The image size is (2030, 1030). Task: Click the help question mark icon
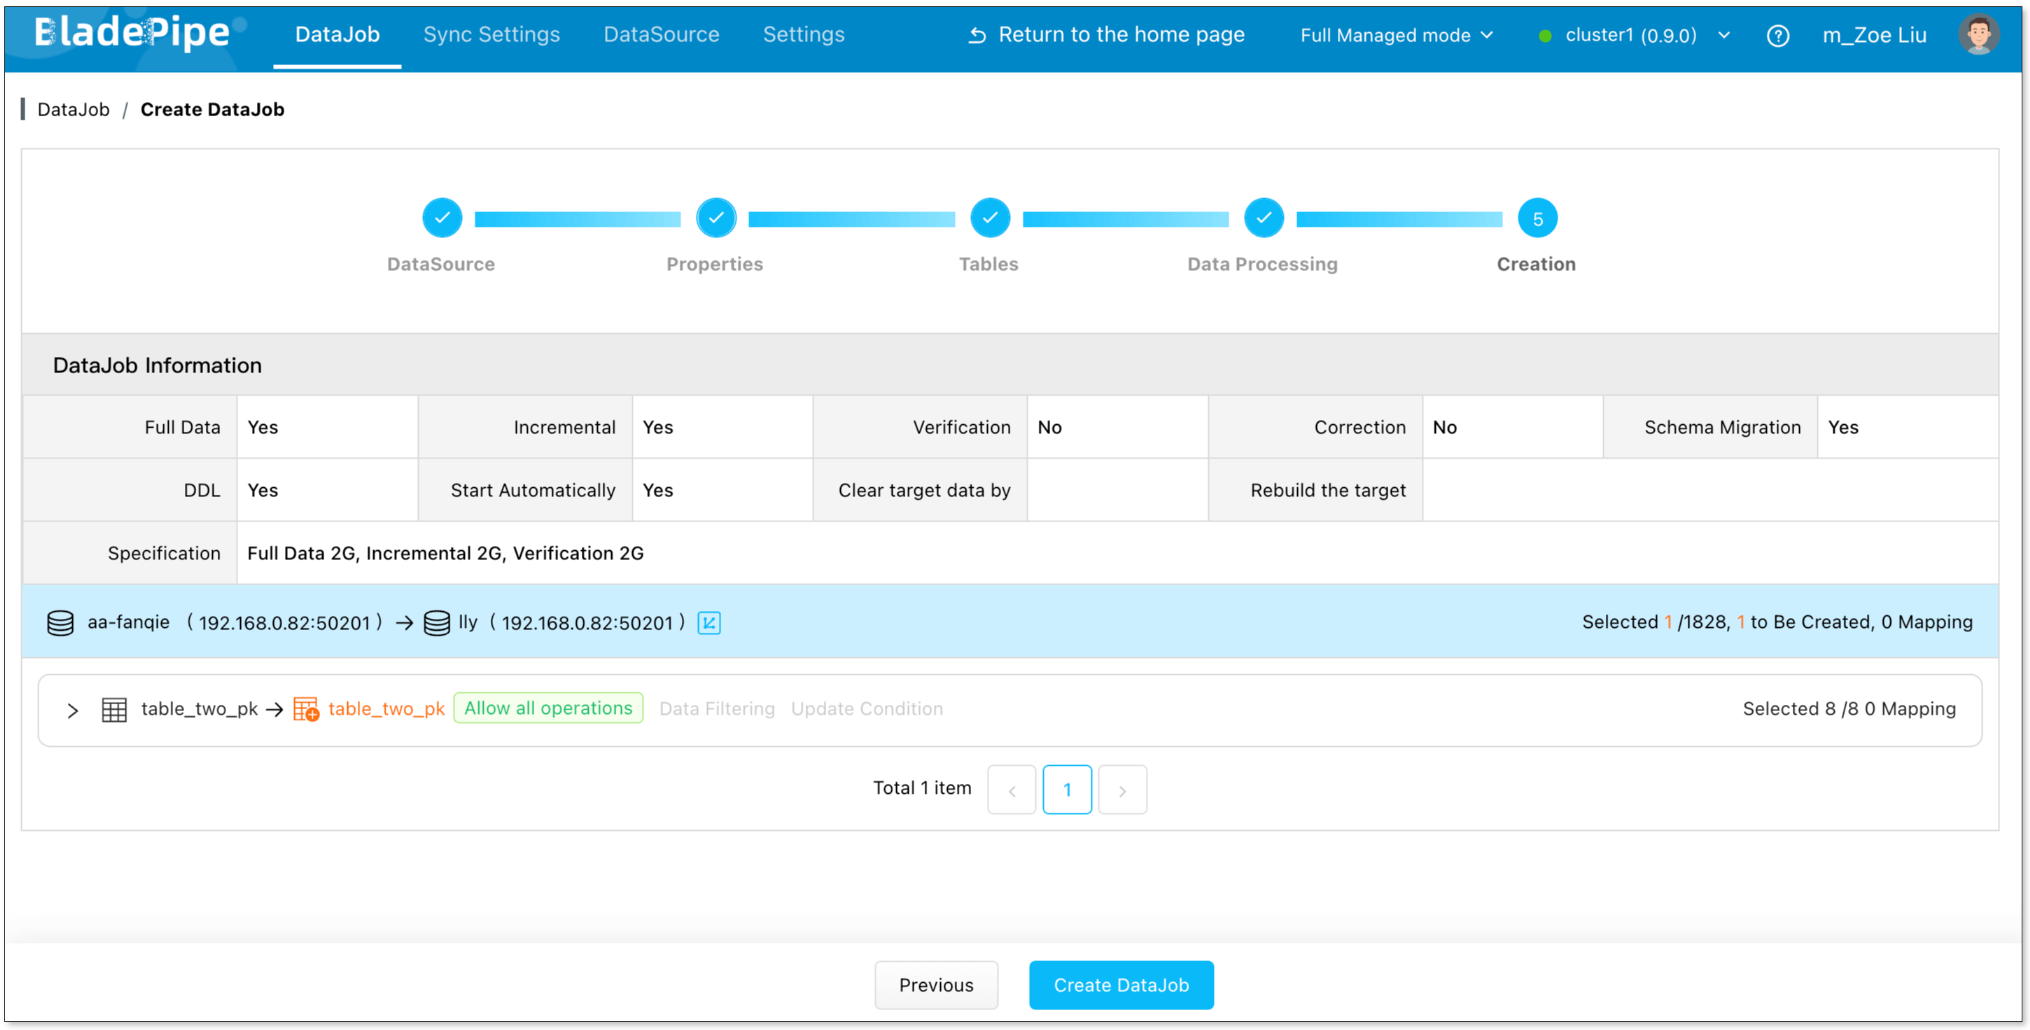point(1777,36)
